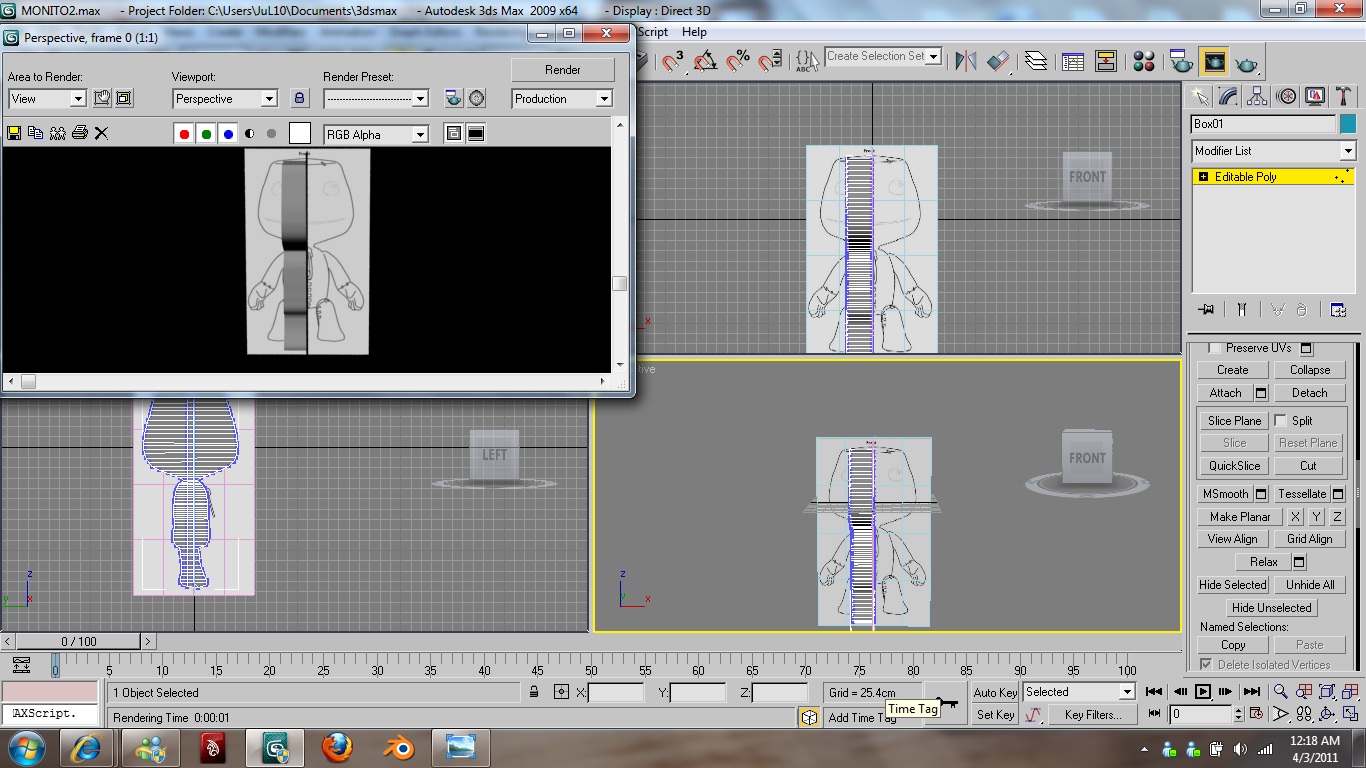Open the Curve Editor
1366x768 pixels.
point(1073,62)
